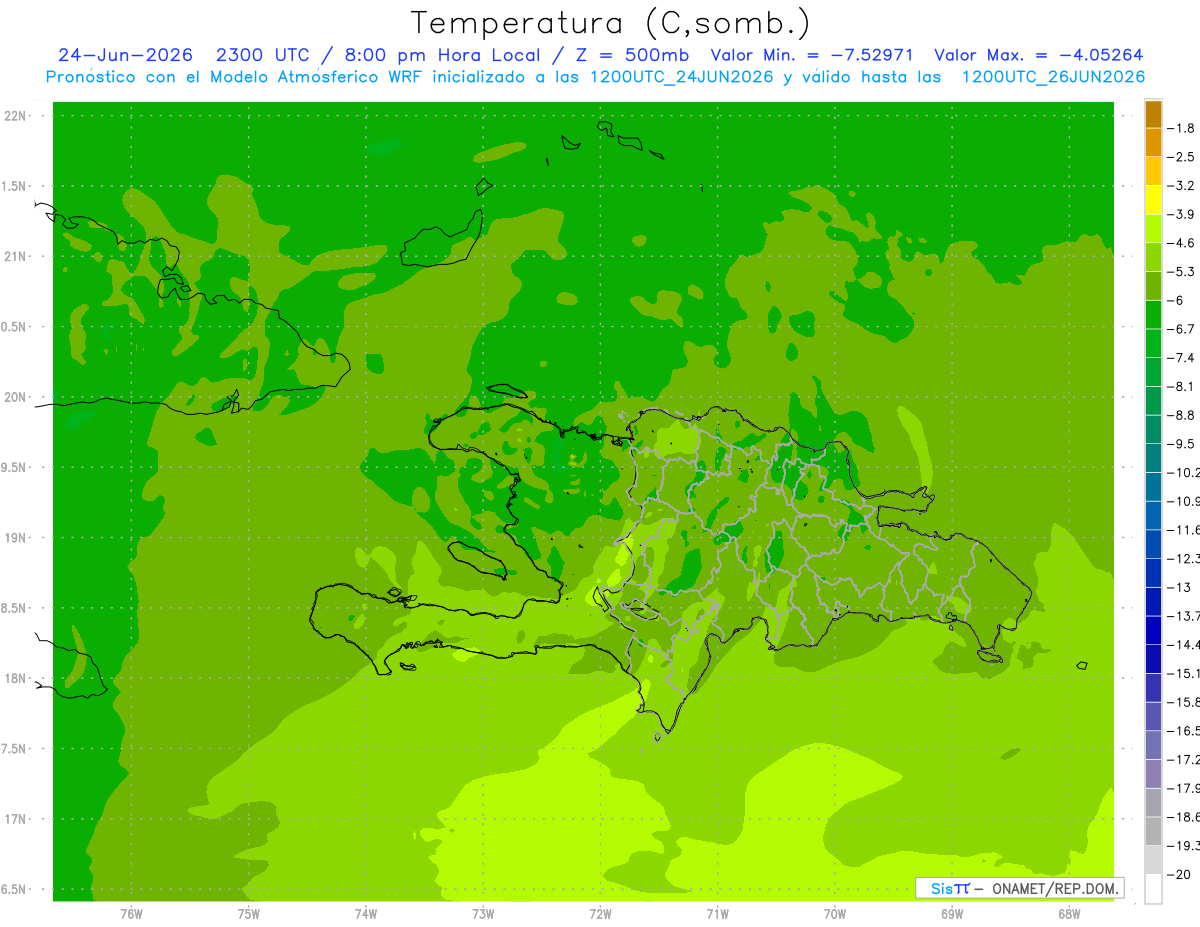Click the '18N' latitude label

(16, 678)
